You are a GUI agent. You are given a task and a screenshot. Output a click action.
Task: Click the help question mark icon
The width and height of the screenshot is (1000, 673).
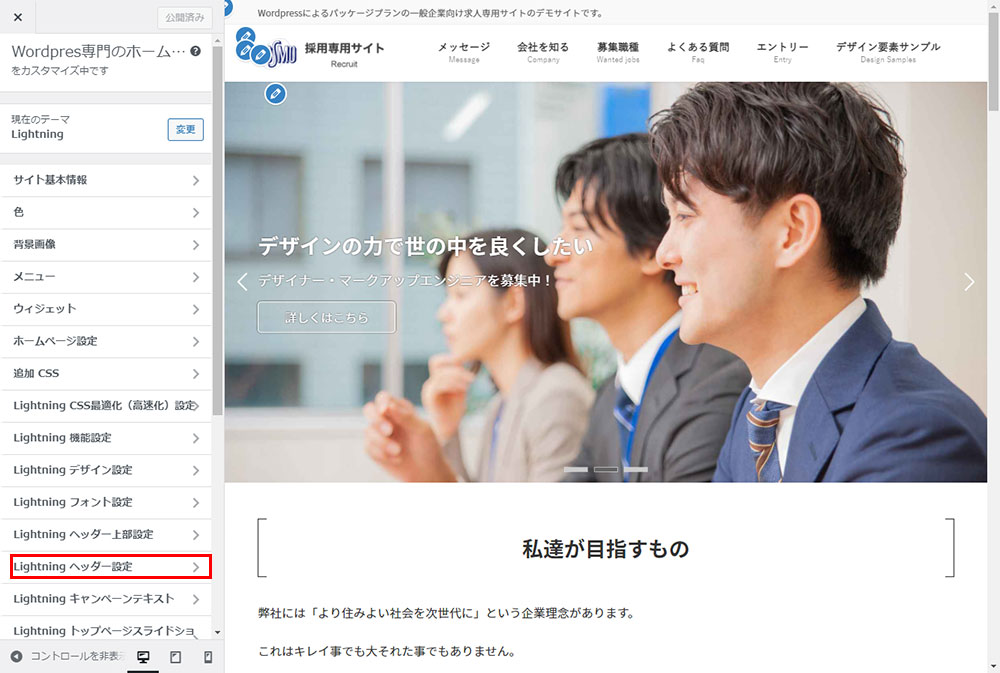pos(195,51)
